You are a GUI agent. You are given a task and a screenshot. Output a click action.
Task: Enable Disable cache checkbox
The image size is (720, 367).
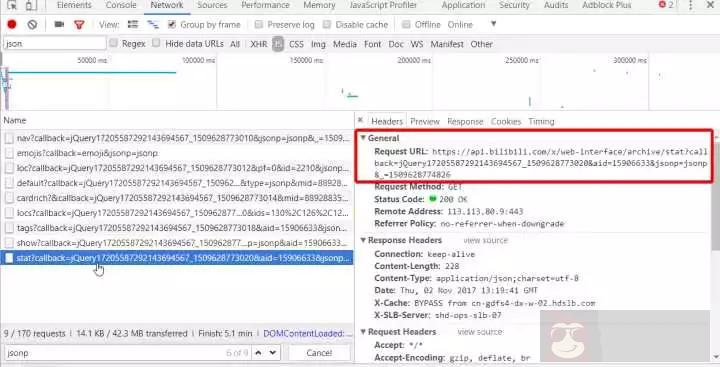point(326,24)
